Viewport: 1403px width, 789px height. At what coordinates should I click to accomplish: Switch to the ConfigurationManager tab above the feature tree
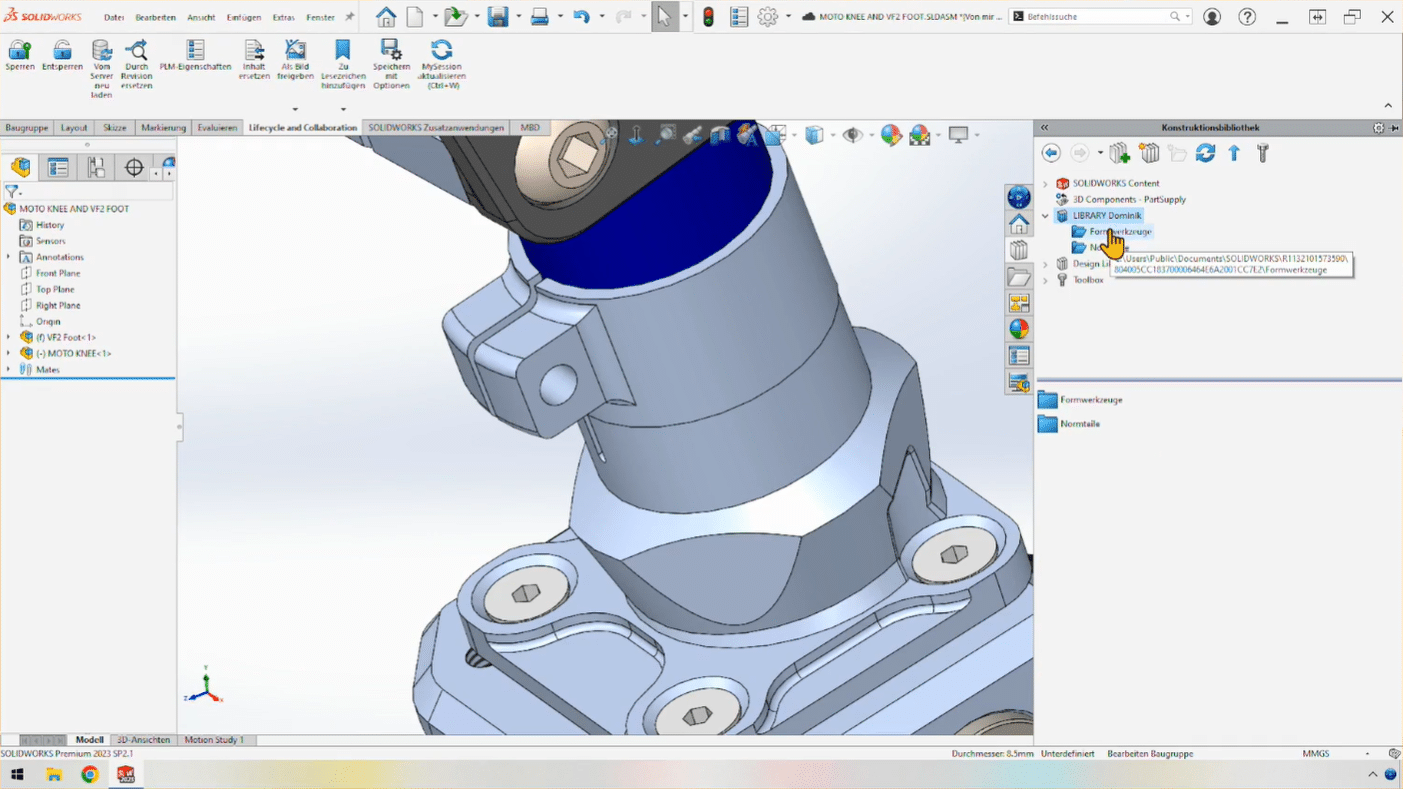[96, 167]
